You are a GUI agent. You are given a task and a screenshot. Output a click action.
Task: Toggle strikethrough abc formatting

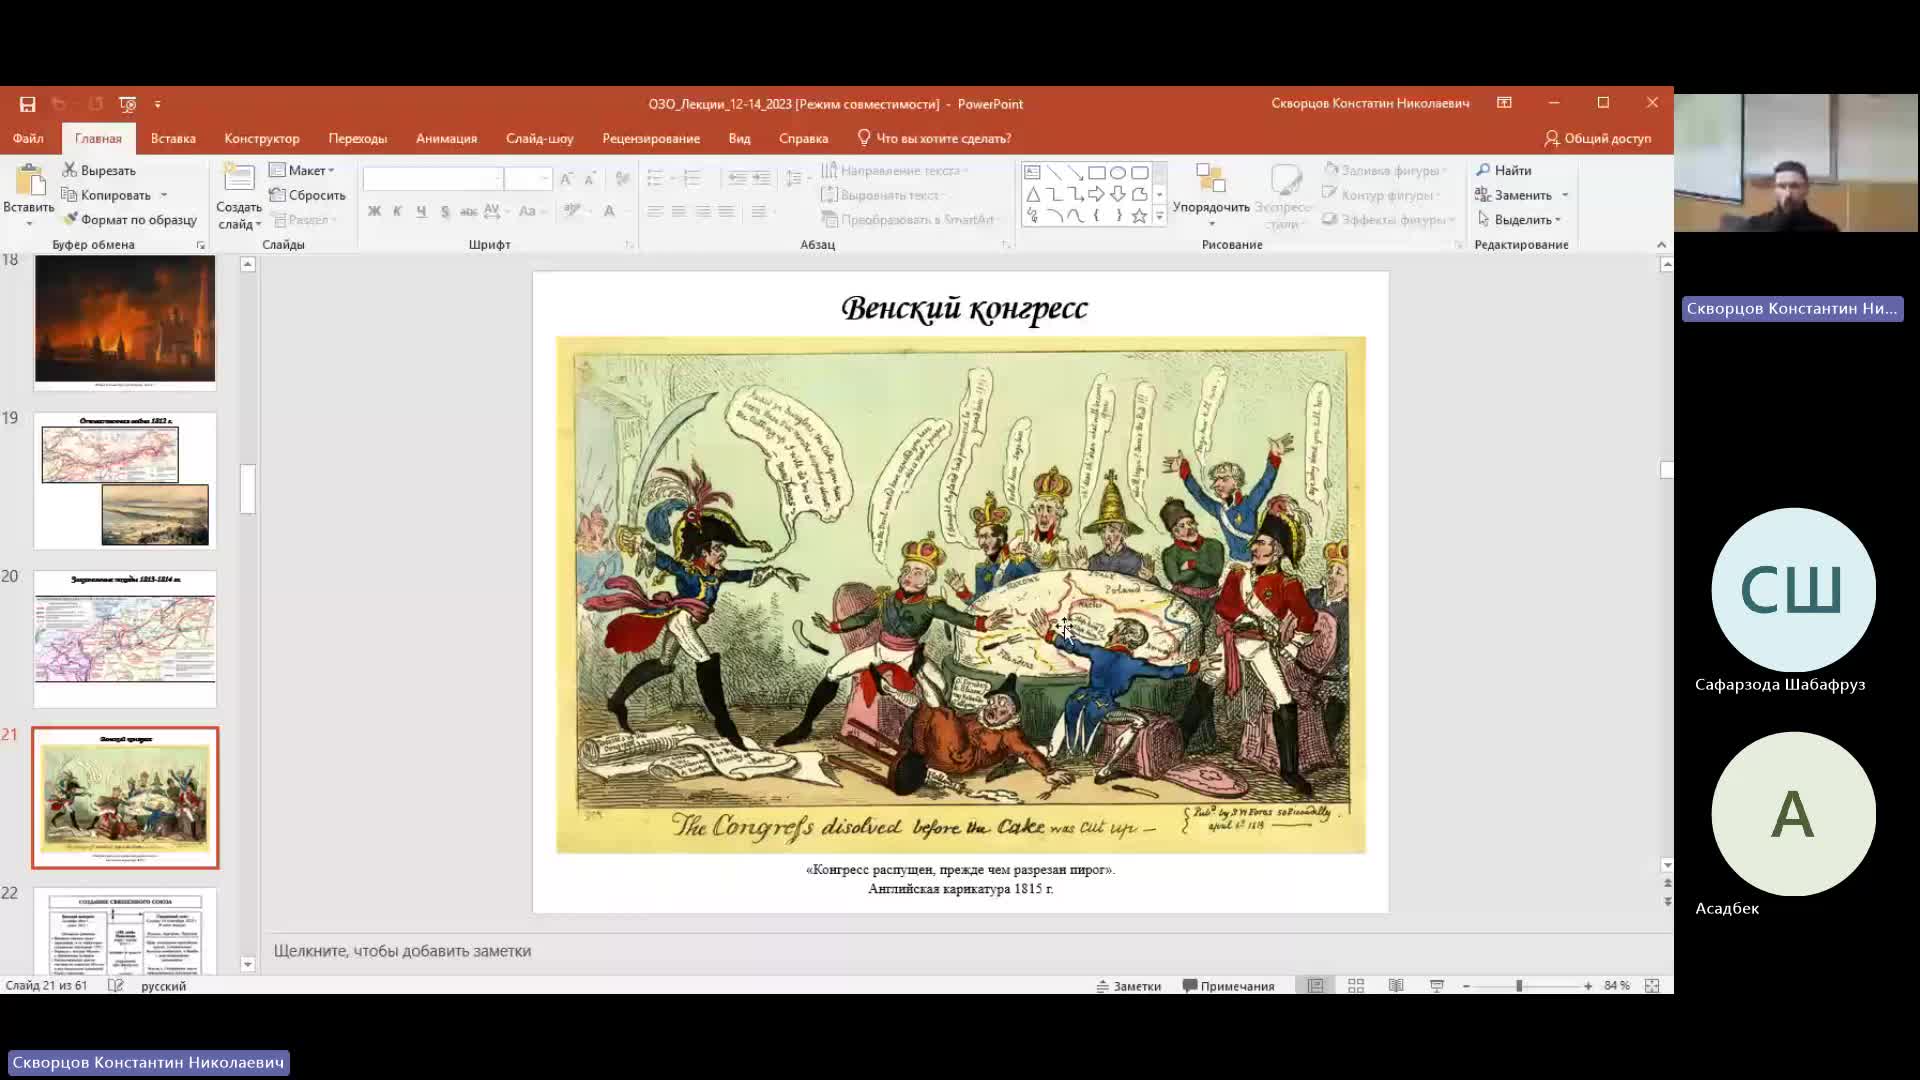(468, 211)
